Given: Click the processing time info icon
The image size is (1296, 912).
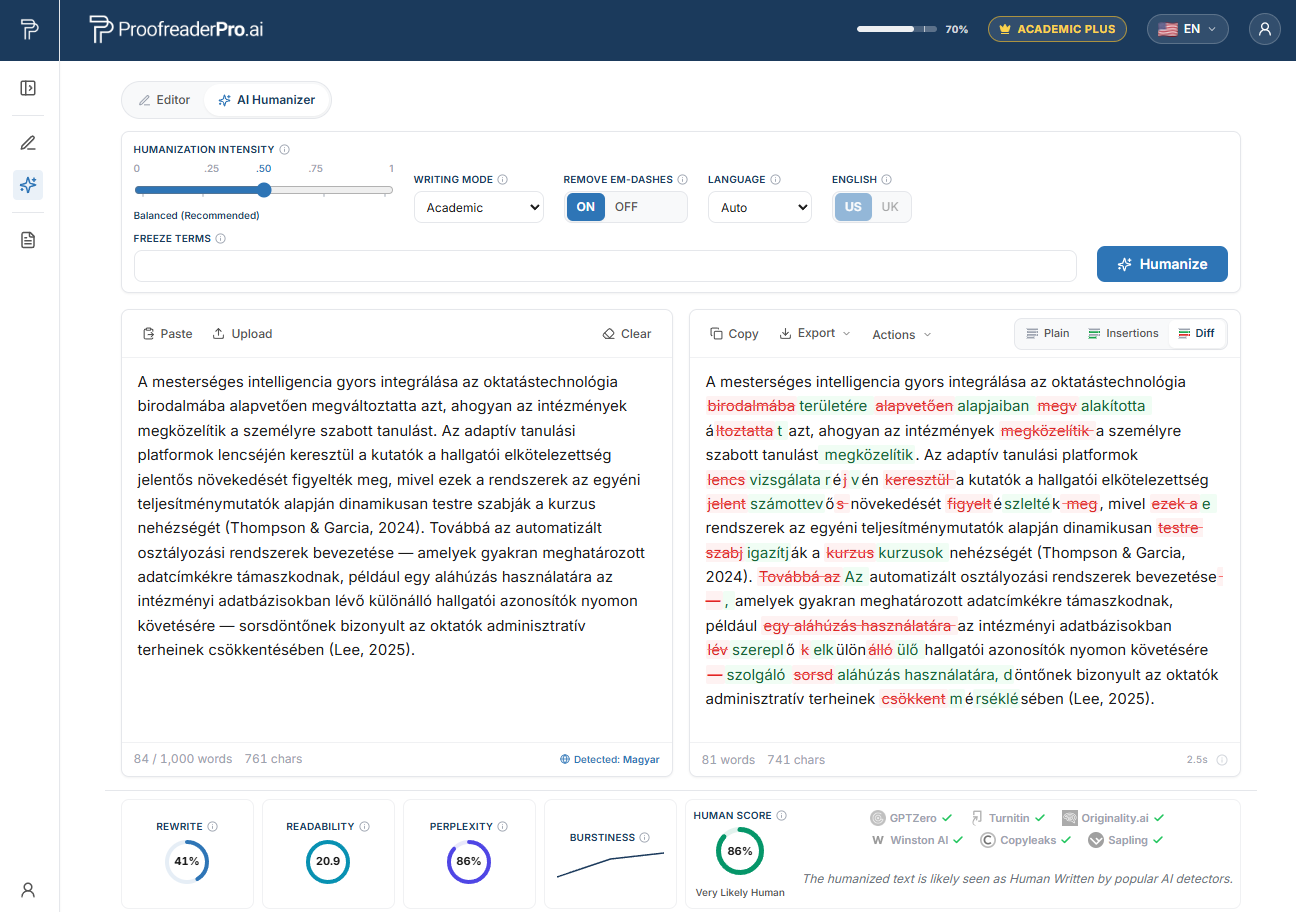Looking at the screenshot, I should (x=1222, y=760).
